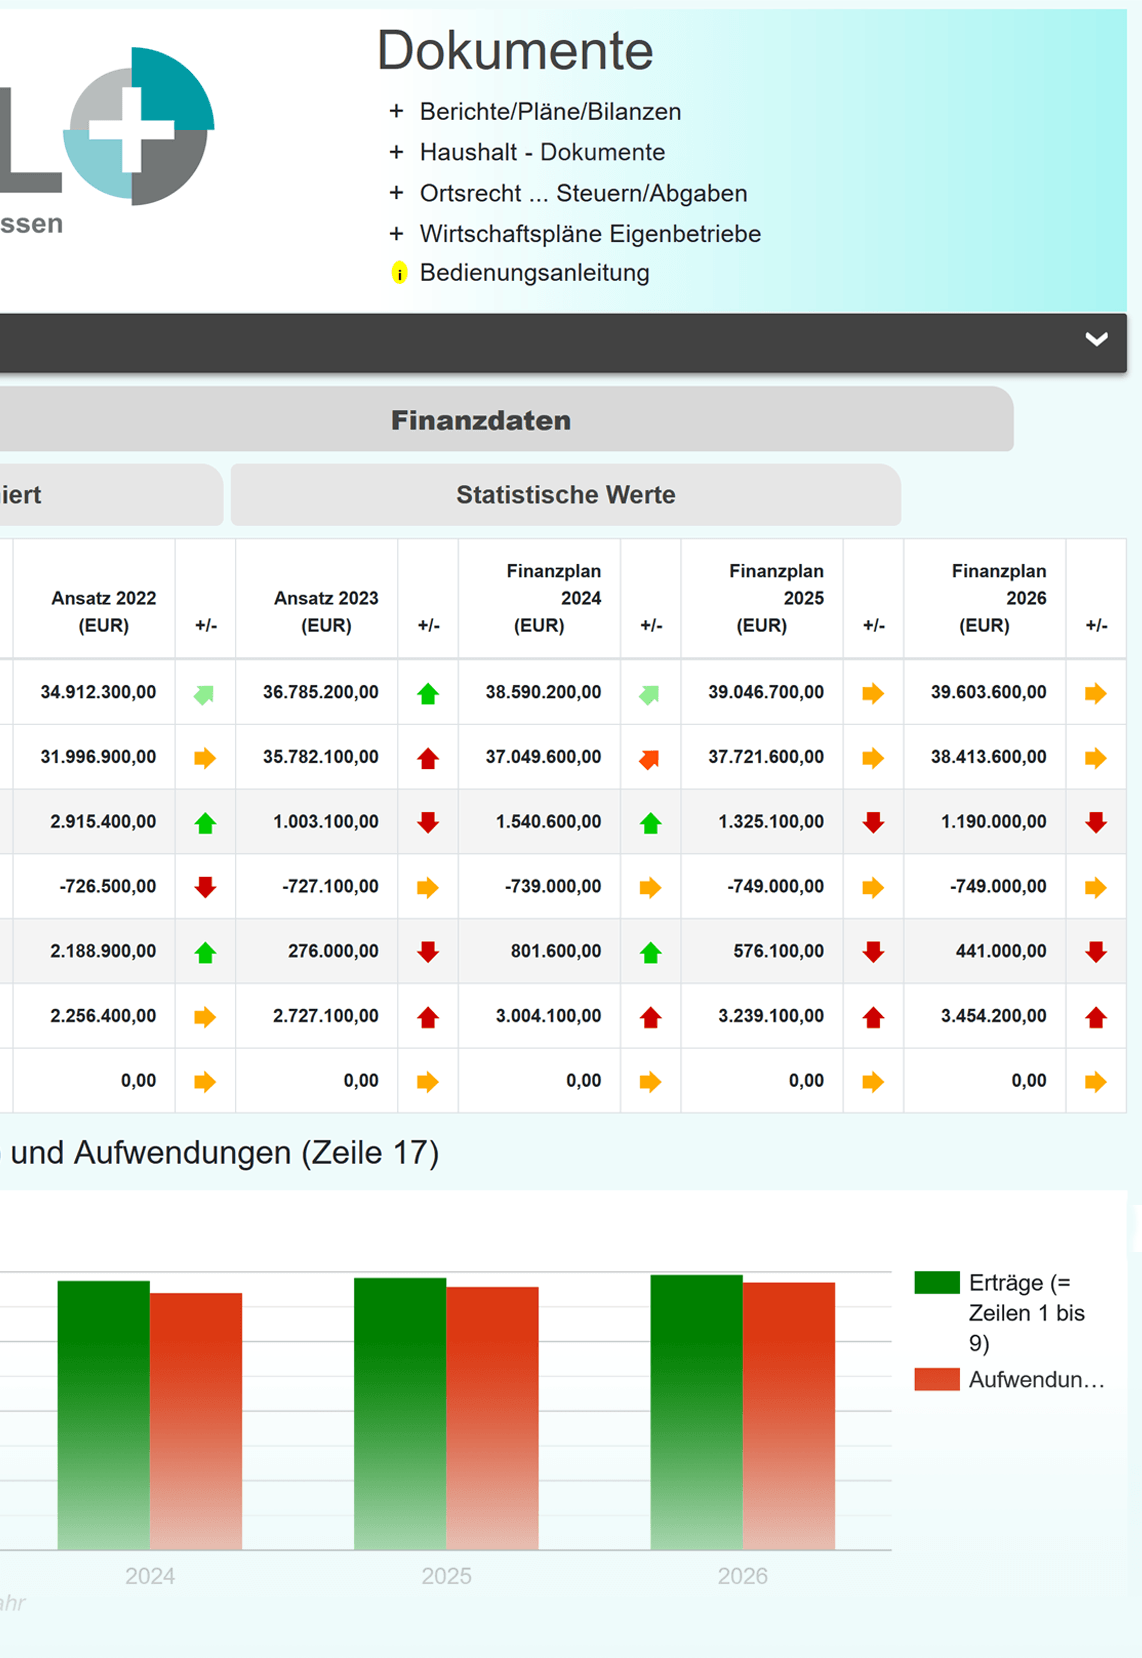Expand the dark bar with the chevron

pos(1096,340)
